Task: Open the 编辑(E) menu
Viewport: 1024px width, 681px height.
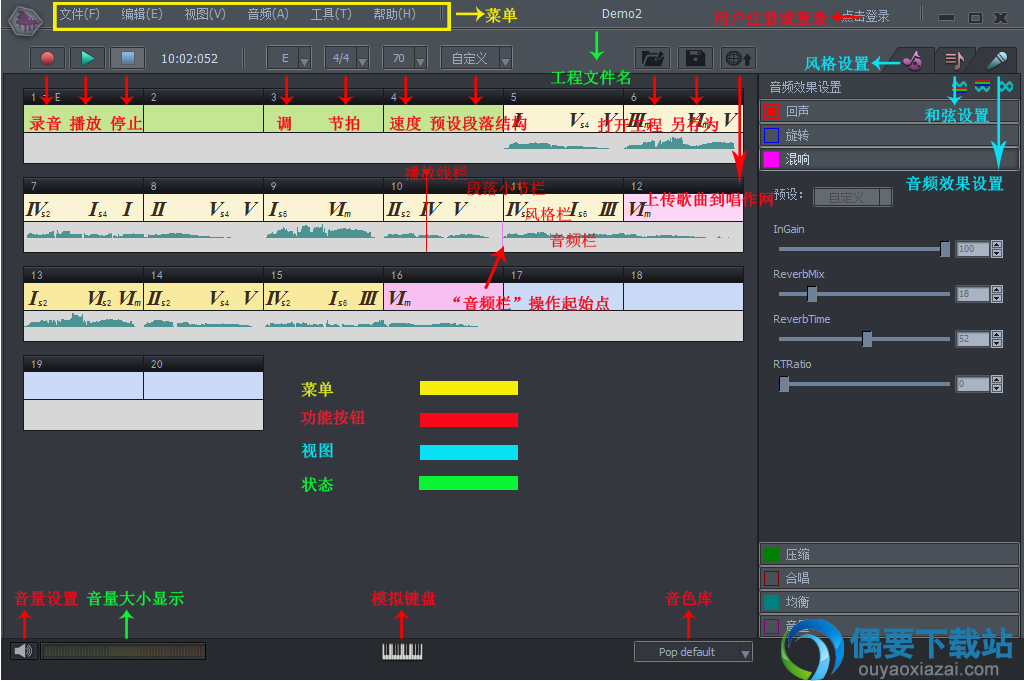Action: click(x=142, y=14)
